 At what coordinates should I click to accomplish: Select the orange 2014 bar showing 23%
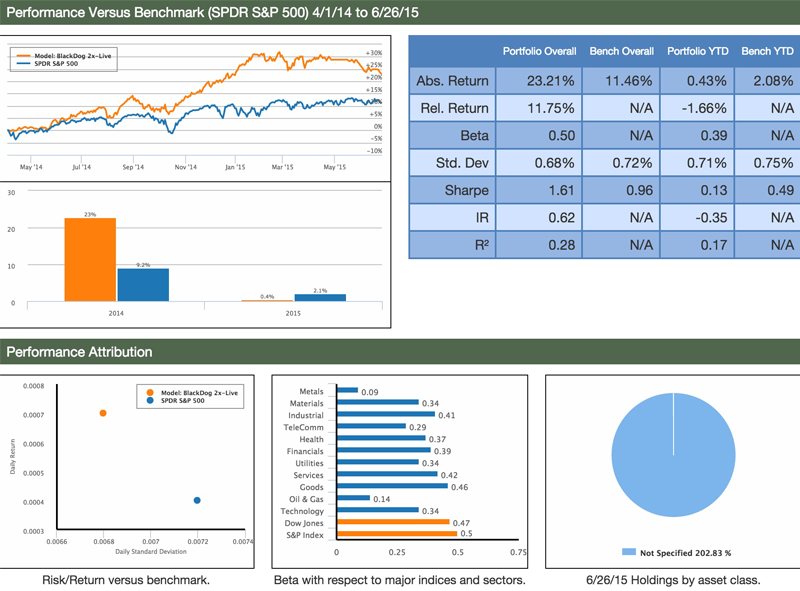90,259
